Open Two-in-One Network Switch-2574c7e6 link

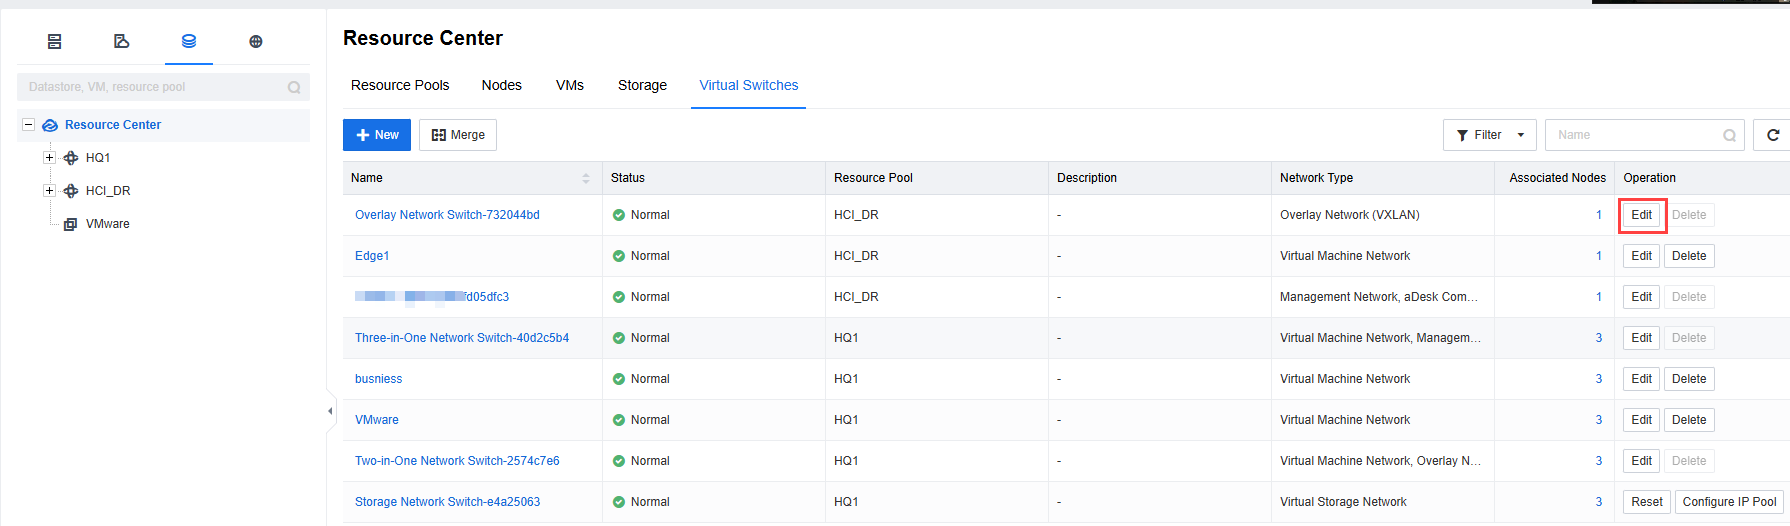point(457,461)
